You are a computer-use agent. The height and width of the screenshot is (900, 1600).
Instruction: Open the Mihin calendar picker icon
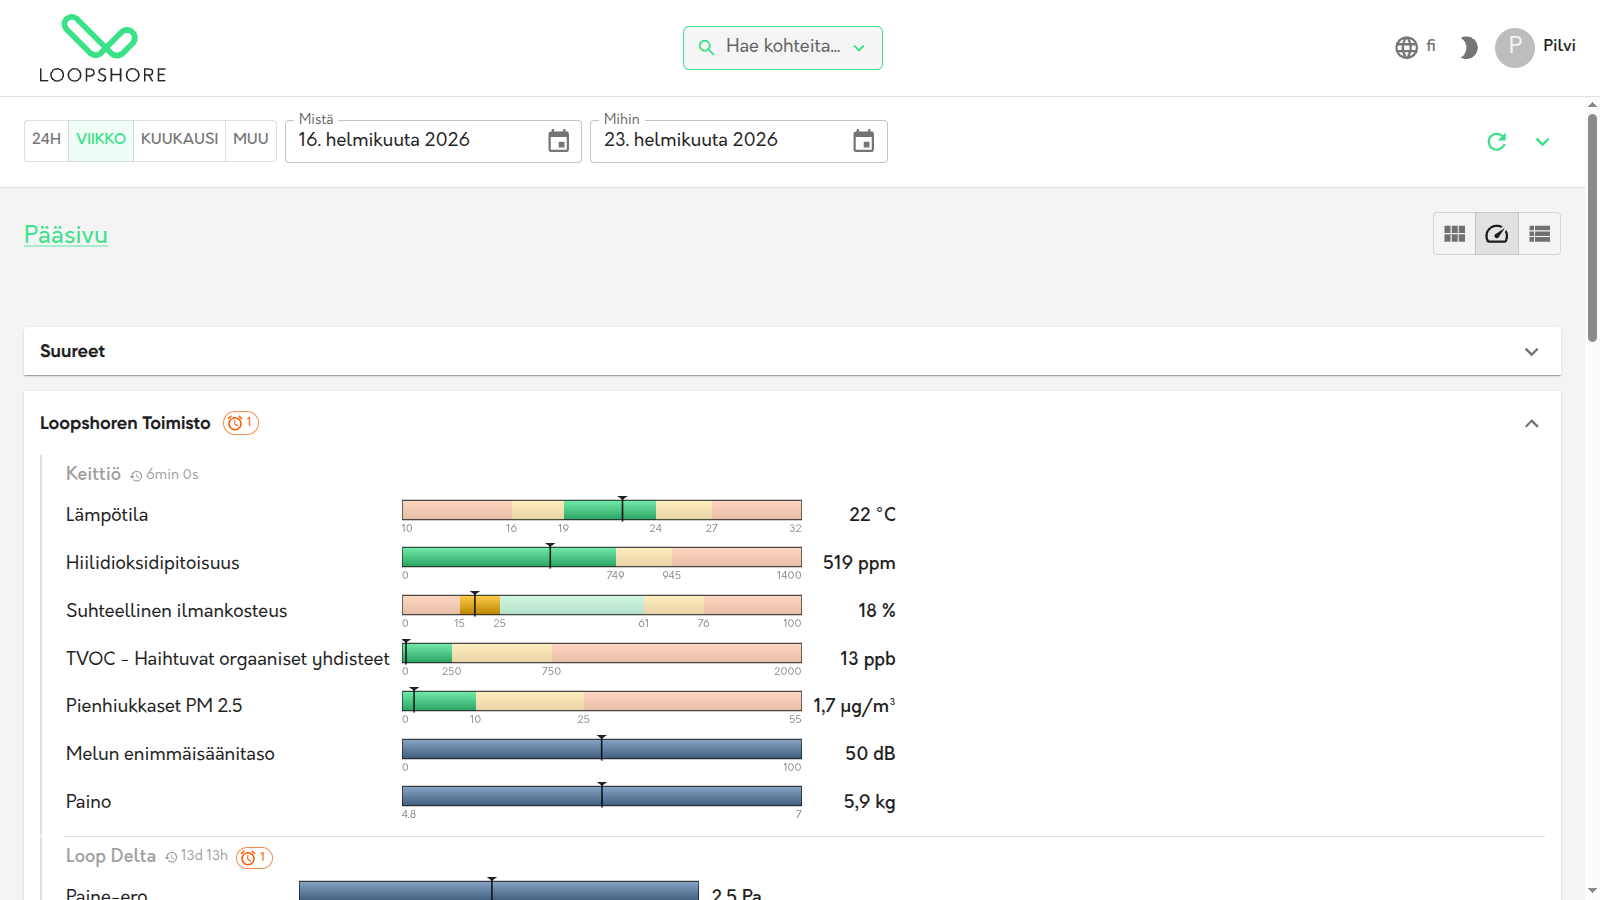[x=864, y=141]
